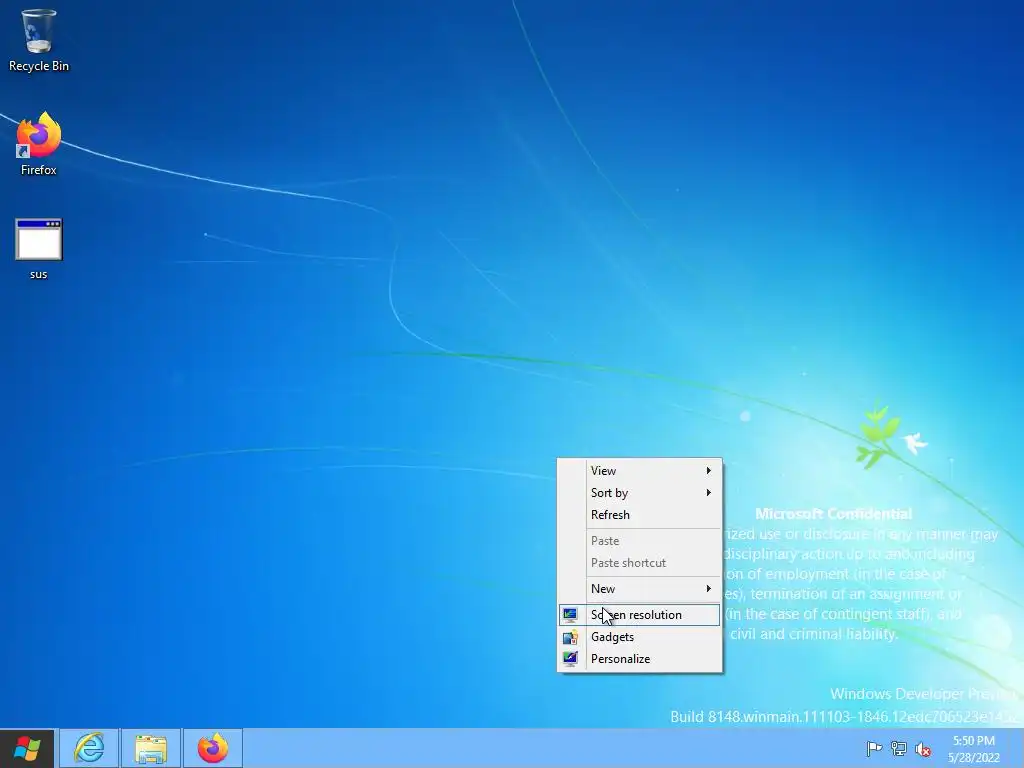Viewport: 1024px width, 768px height.
Task: Click the Personalize menu icon
Action: [x=570, y=658]
